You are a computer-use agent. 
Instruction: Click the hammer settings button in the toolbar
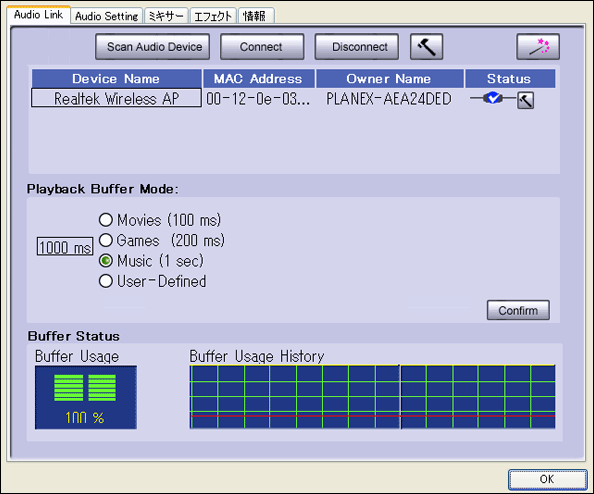[x=427, y=47]
